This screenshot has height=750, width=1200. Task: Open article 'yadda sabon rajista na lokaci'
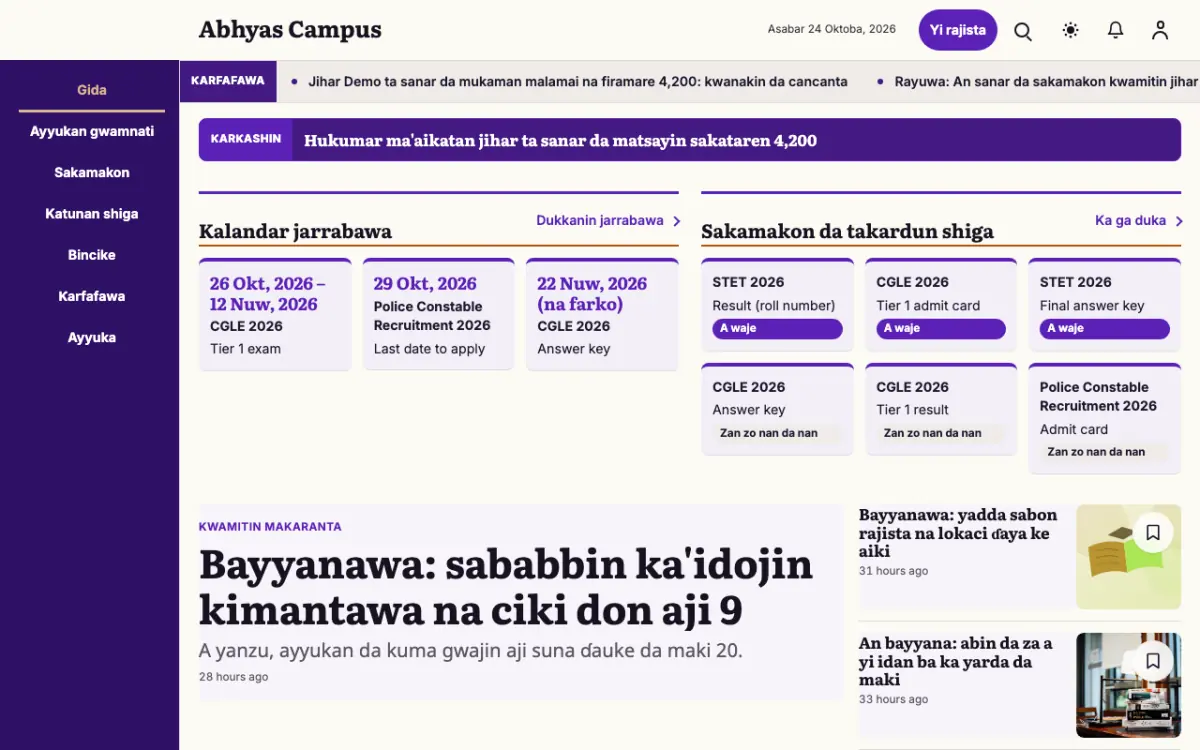coord(958,533)
